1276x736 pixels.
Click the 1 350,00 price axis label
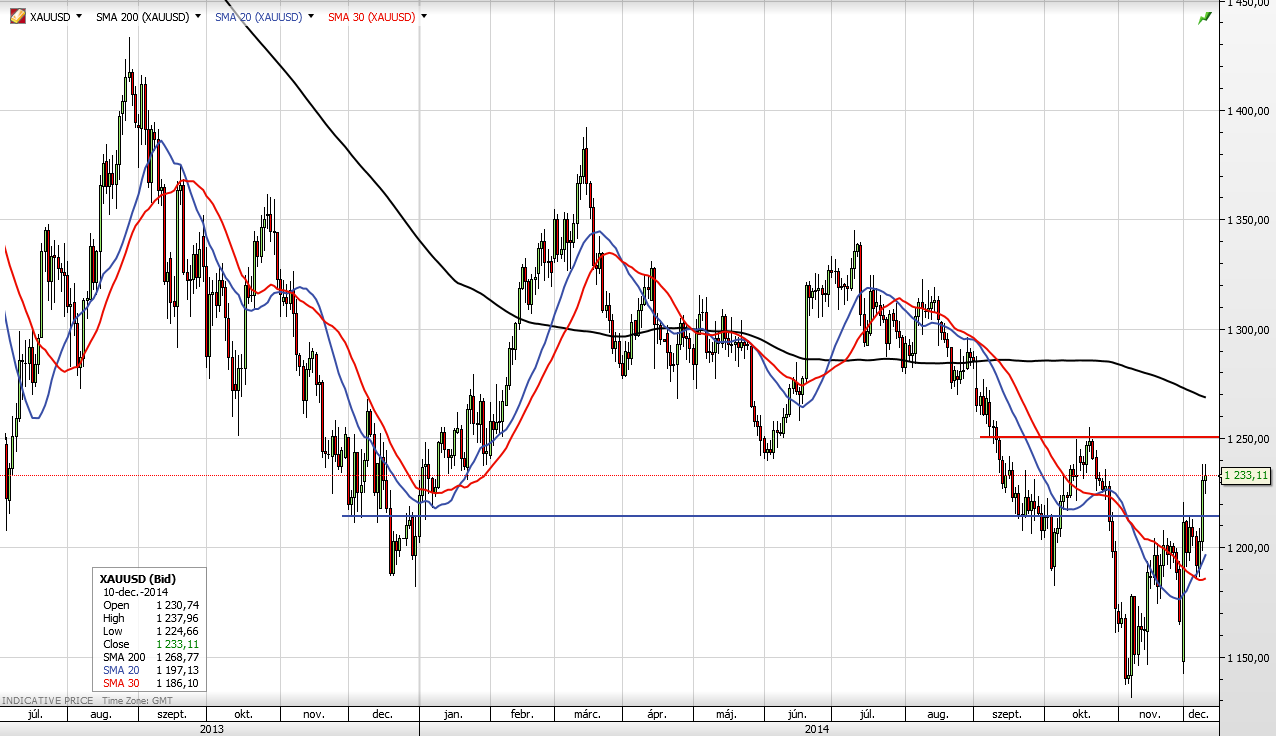(x=1248, y=220)
